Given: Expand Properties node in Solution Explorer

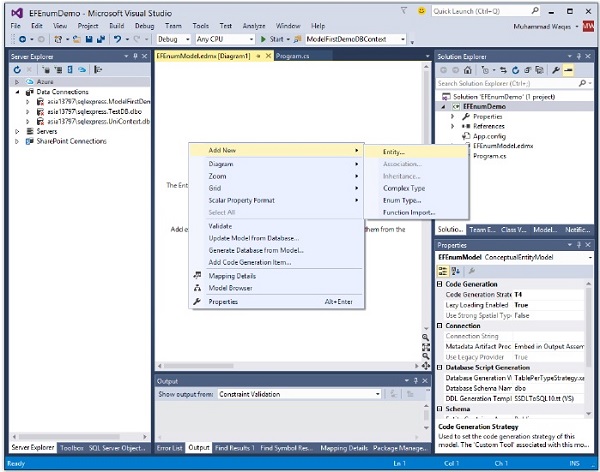Looking at the screenshot, I should coord(452,116).
